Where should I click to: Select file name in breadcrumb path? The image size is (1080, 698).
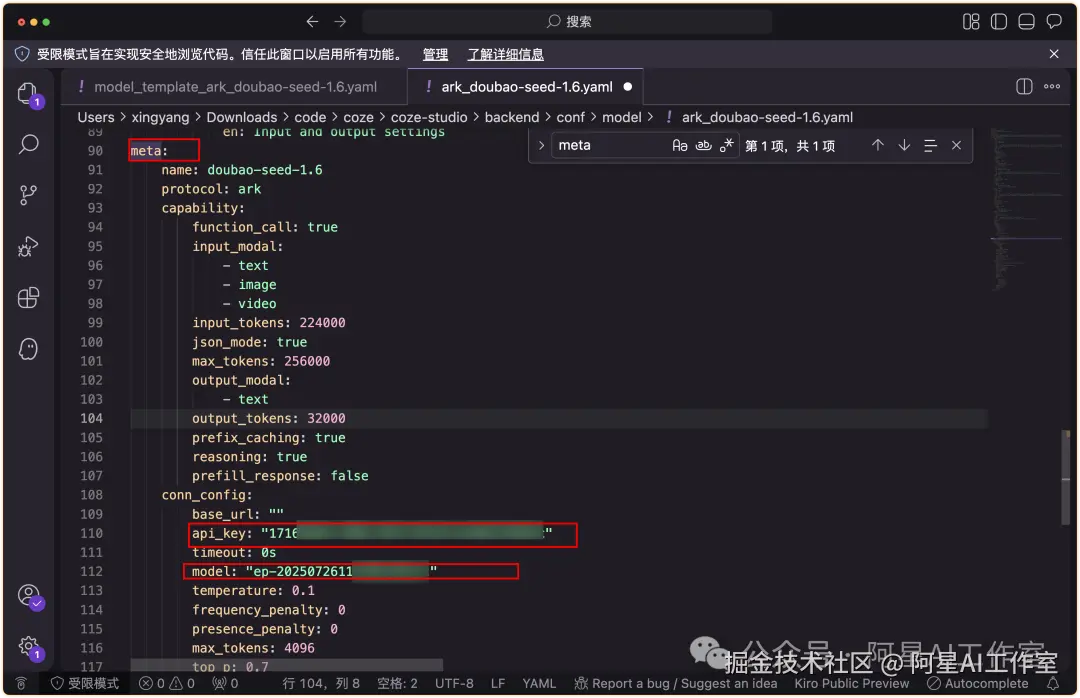point(767,117)
